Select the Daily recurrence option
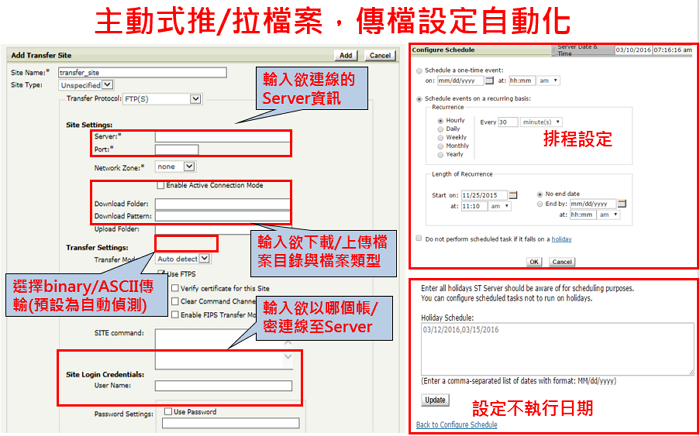 click(441, 129)
